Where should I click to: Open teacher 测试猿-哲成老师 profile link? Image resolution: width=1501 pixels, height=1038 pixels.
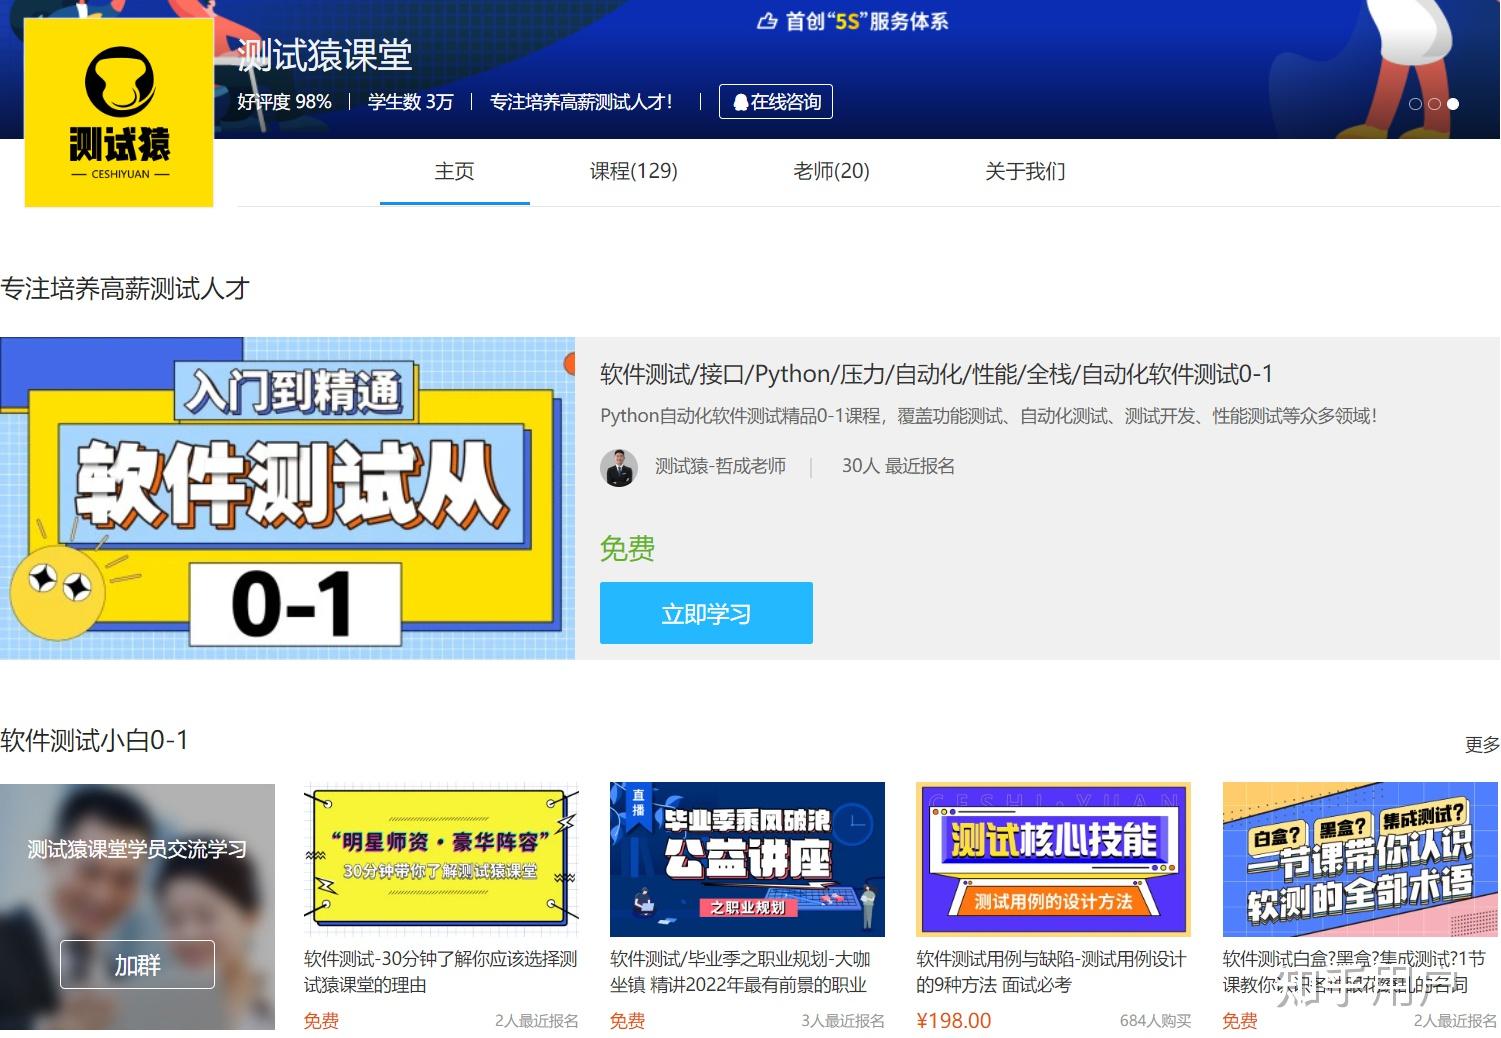pyautogui.click(x=720, y=466)
